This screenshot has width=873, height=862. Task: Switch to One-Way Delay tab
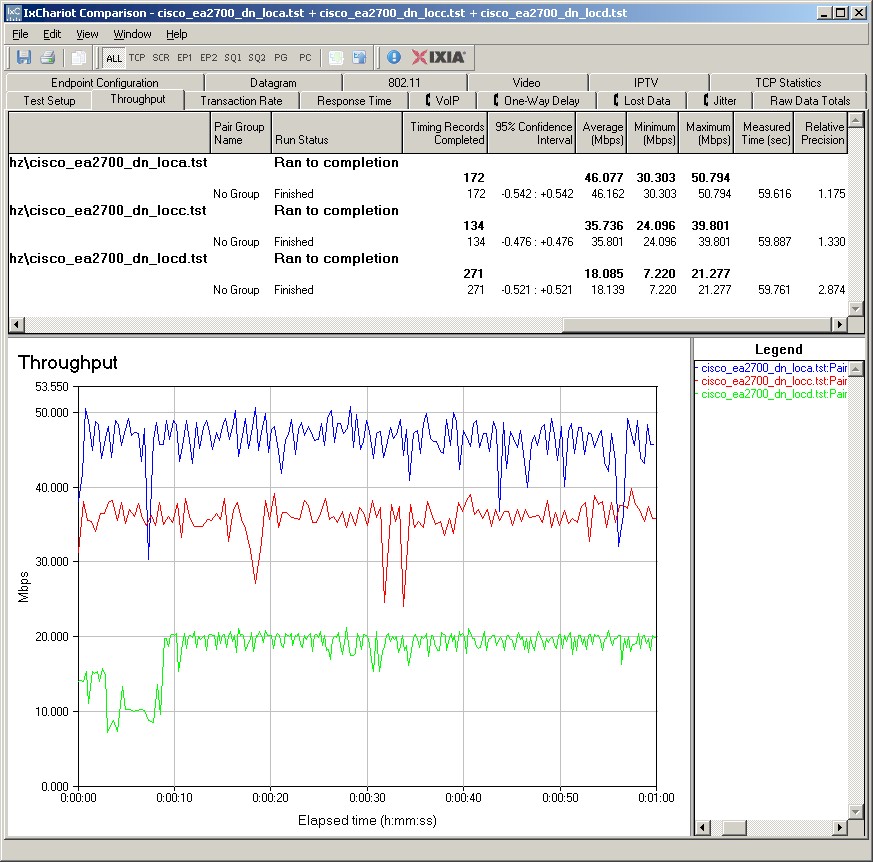[537, 101]
